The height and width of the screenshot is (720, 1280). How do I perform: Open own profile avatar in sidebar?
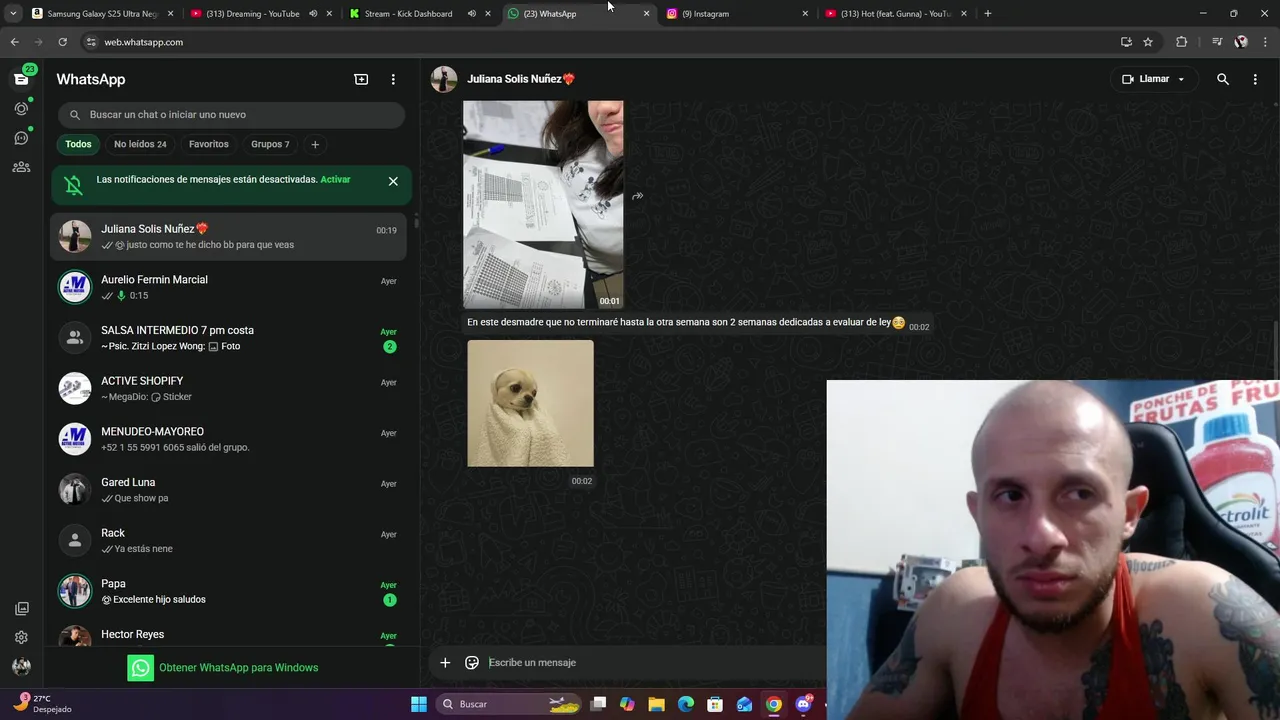pos(21,666)
